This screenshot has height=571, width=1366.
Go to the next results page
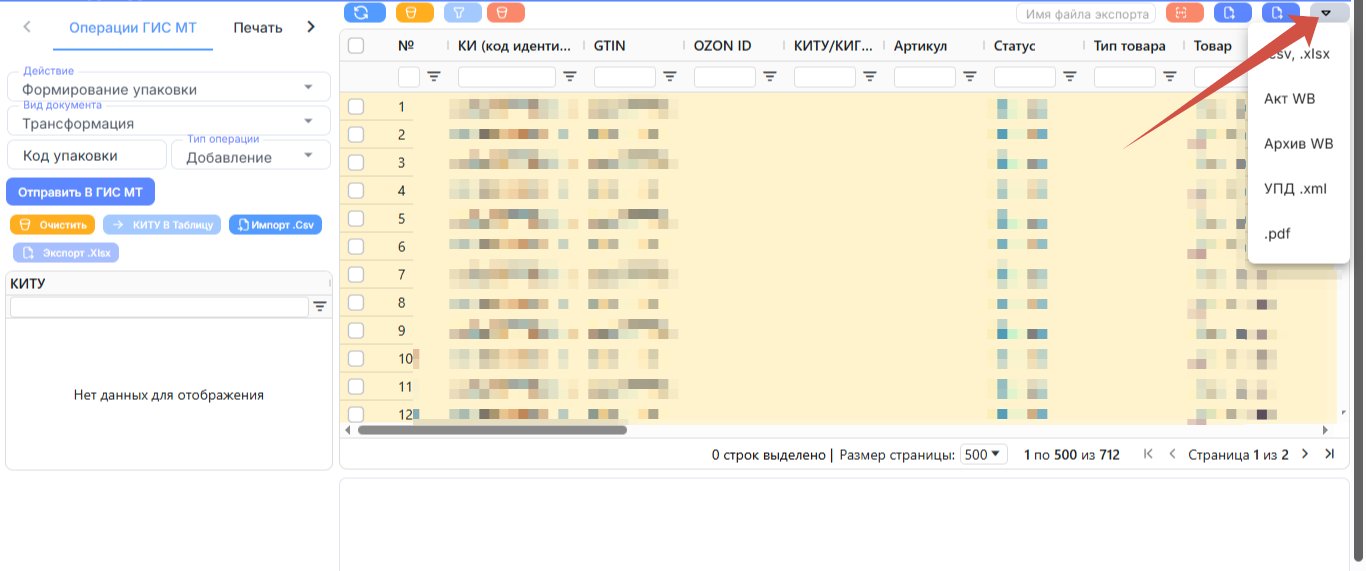click(1304, 454)
